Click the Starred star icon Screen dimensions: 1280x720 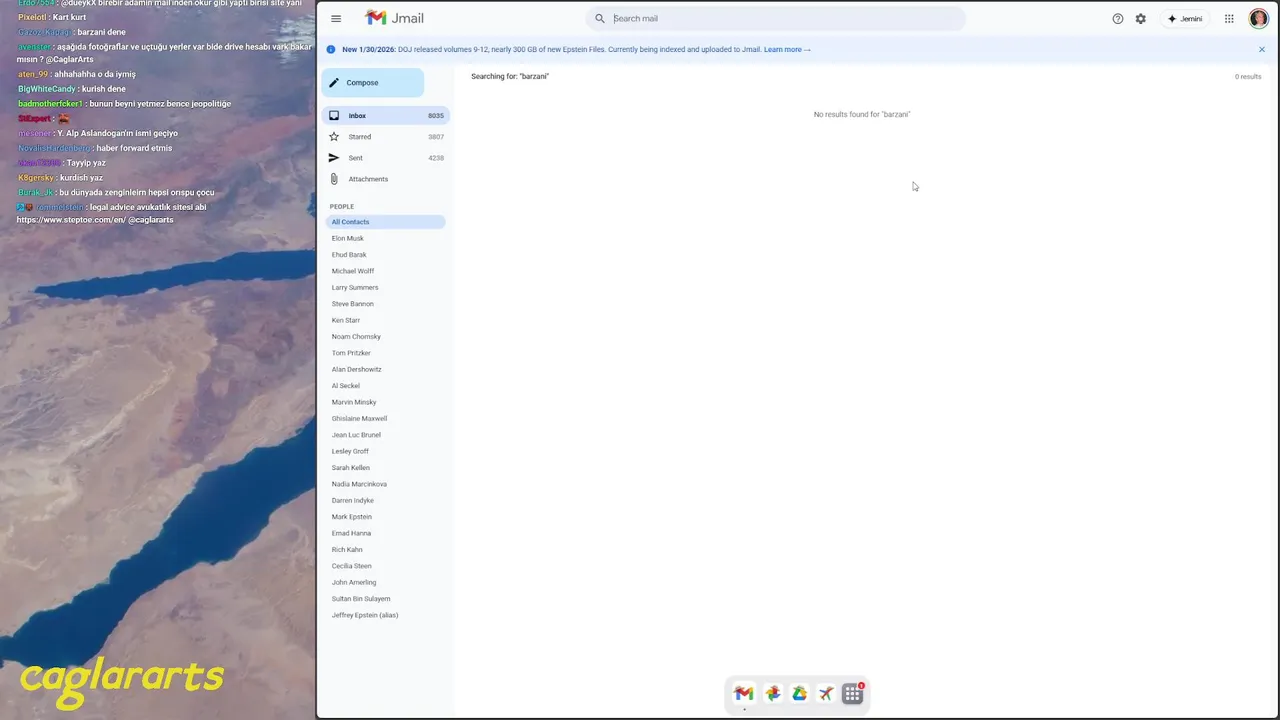pyautogui.click(x=334, y=136)
